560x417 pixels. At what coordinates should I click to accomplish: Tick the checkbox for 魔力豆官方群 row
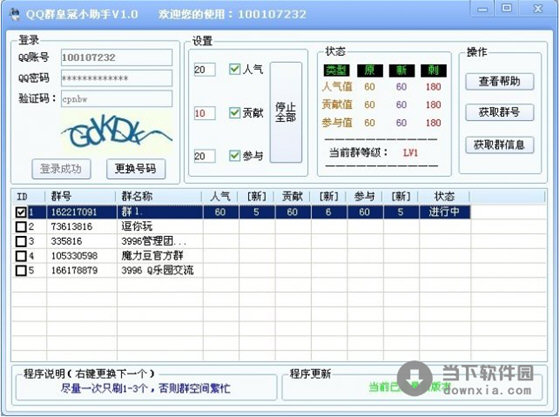pos(21,256)
